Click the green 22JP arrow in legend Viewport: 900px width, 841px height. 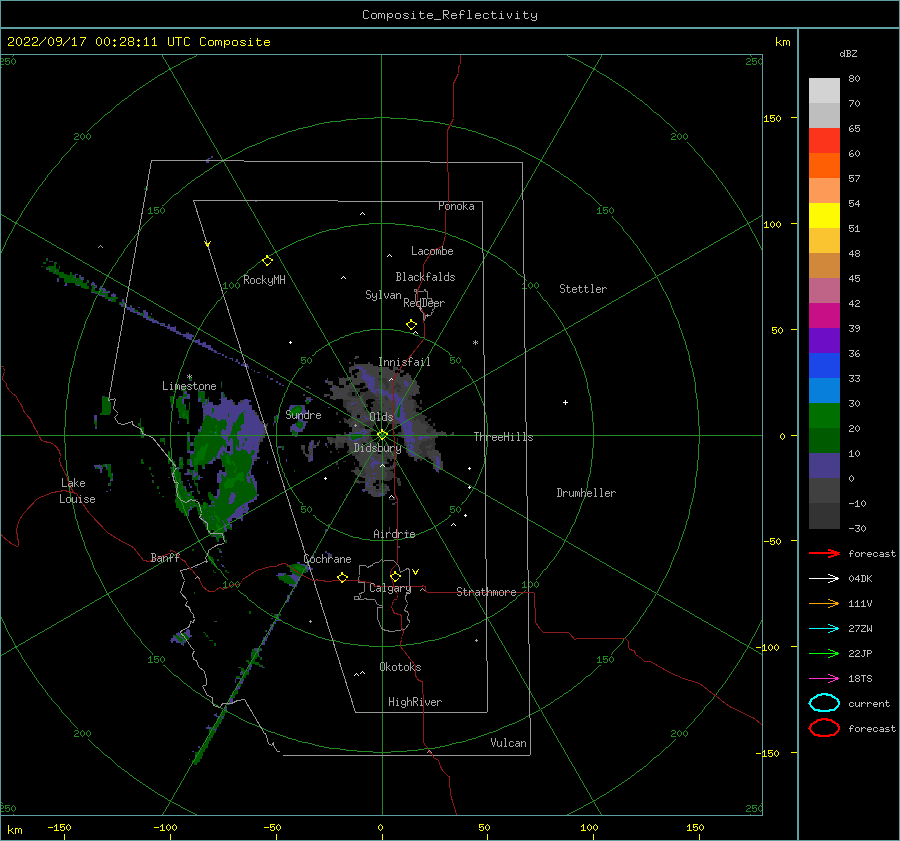[x=824, y=653]
